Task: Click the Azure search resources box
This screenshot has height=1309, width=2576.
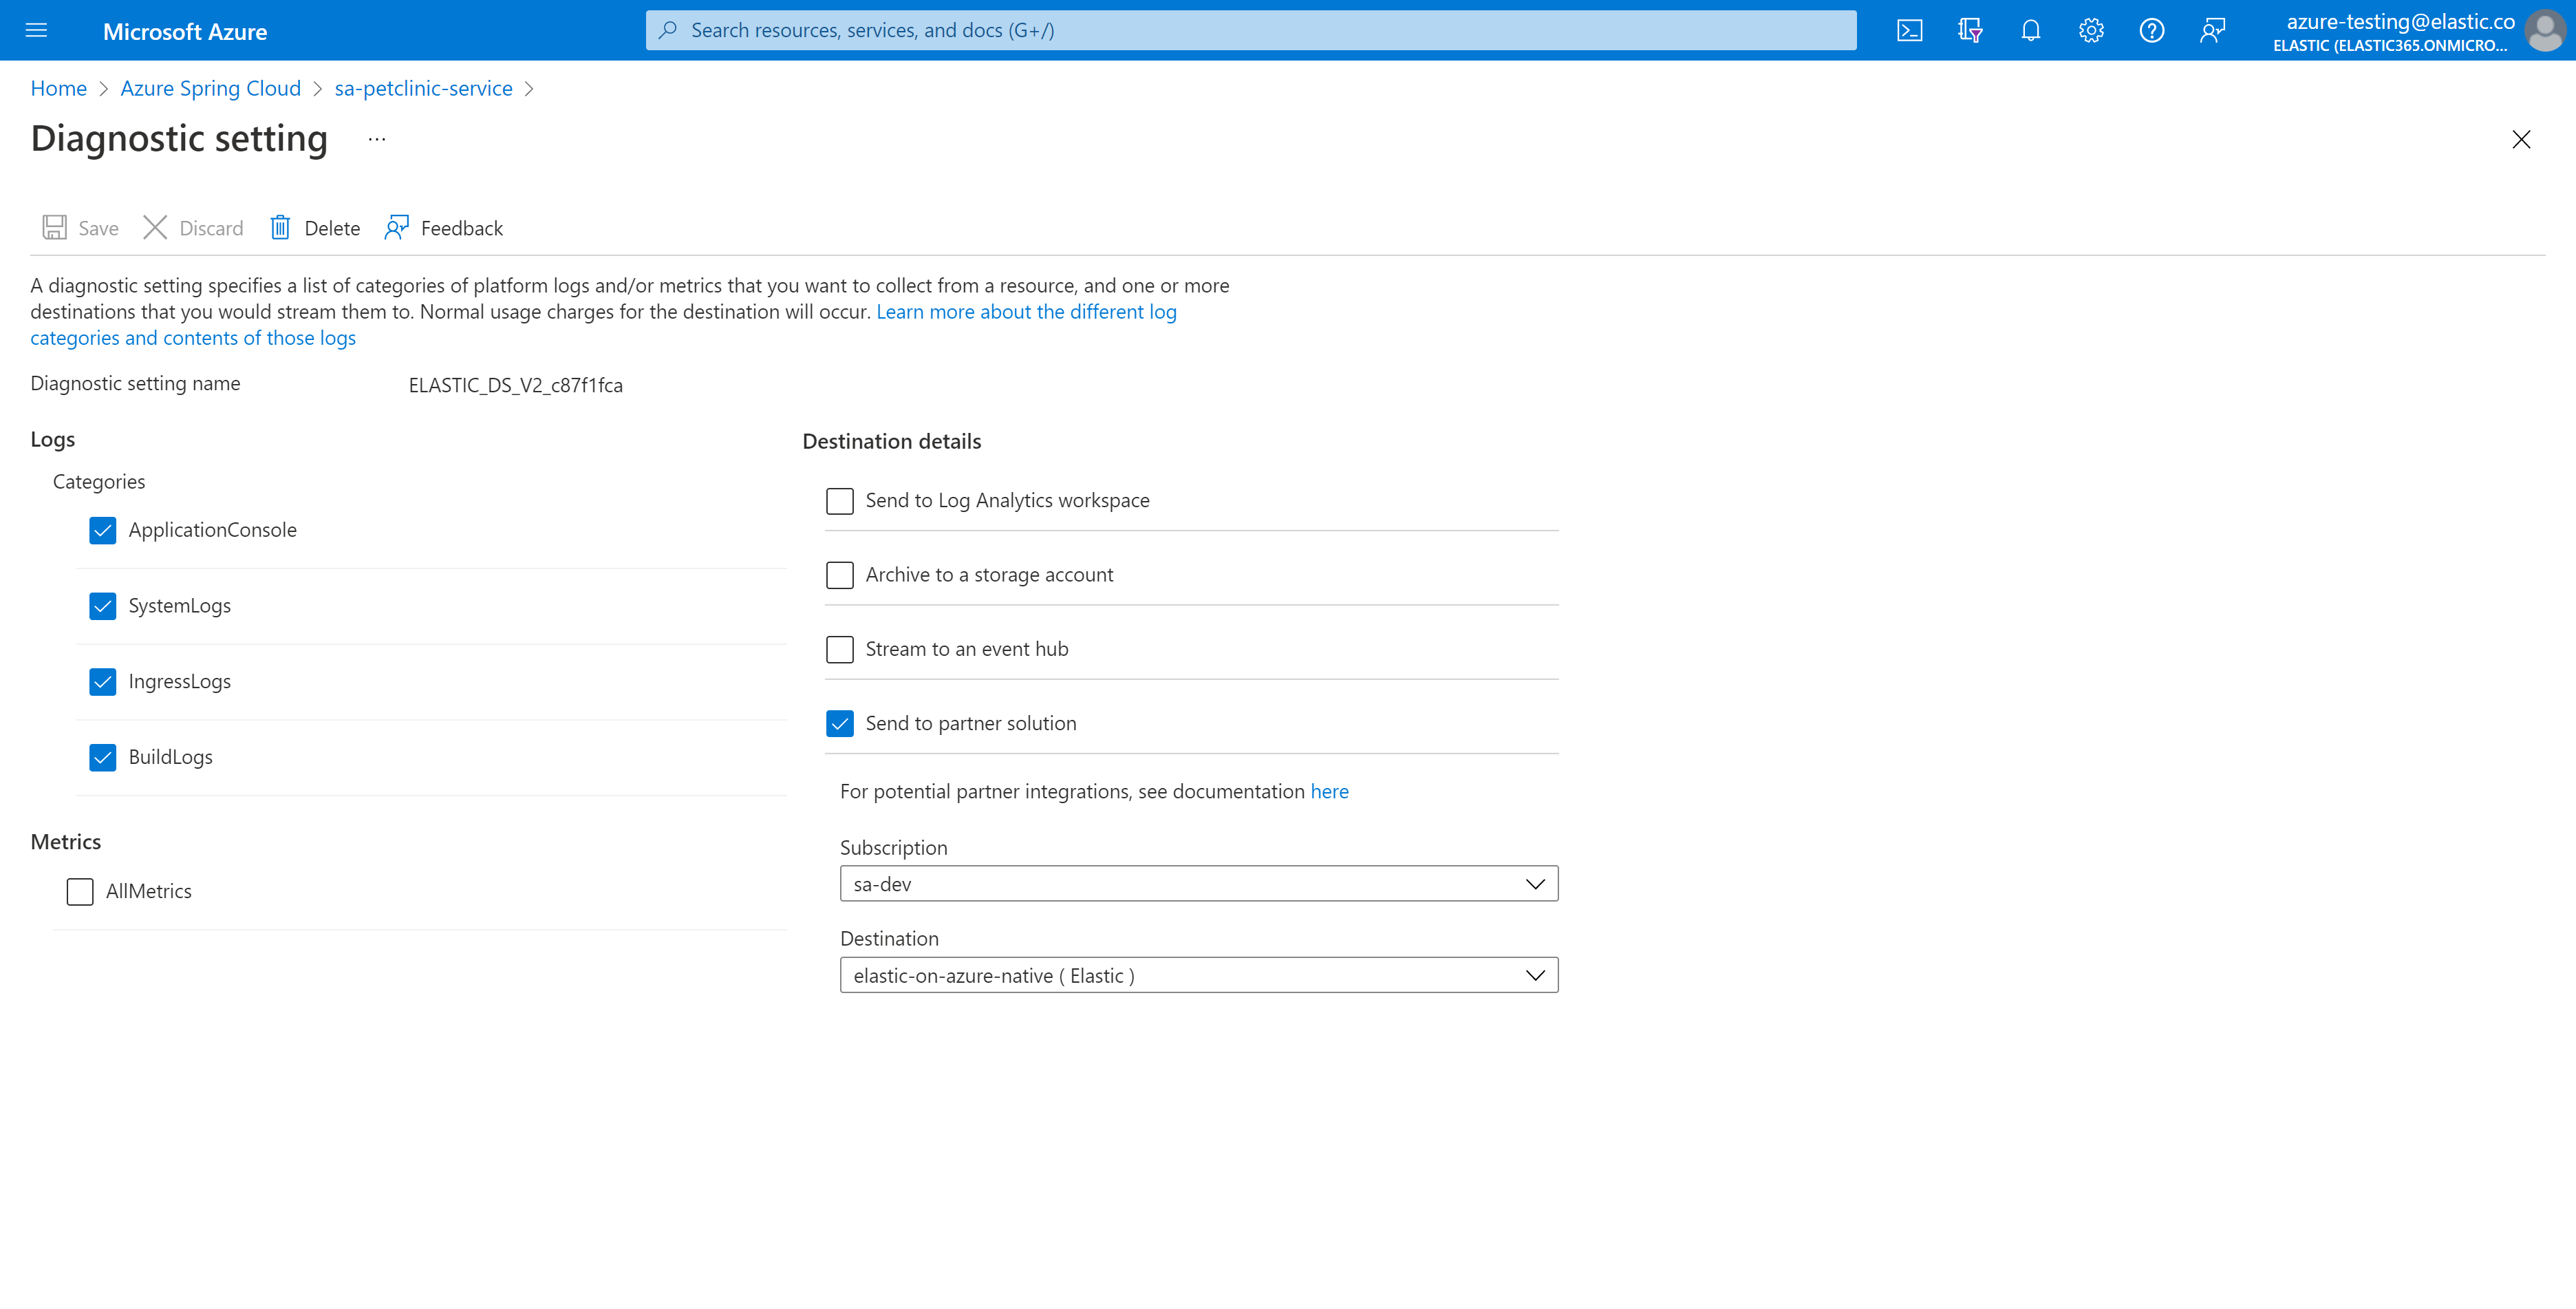Action: pyautogui.click(x=1250, y=30)
